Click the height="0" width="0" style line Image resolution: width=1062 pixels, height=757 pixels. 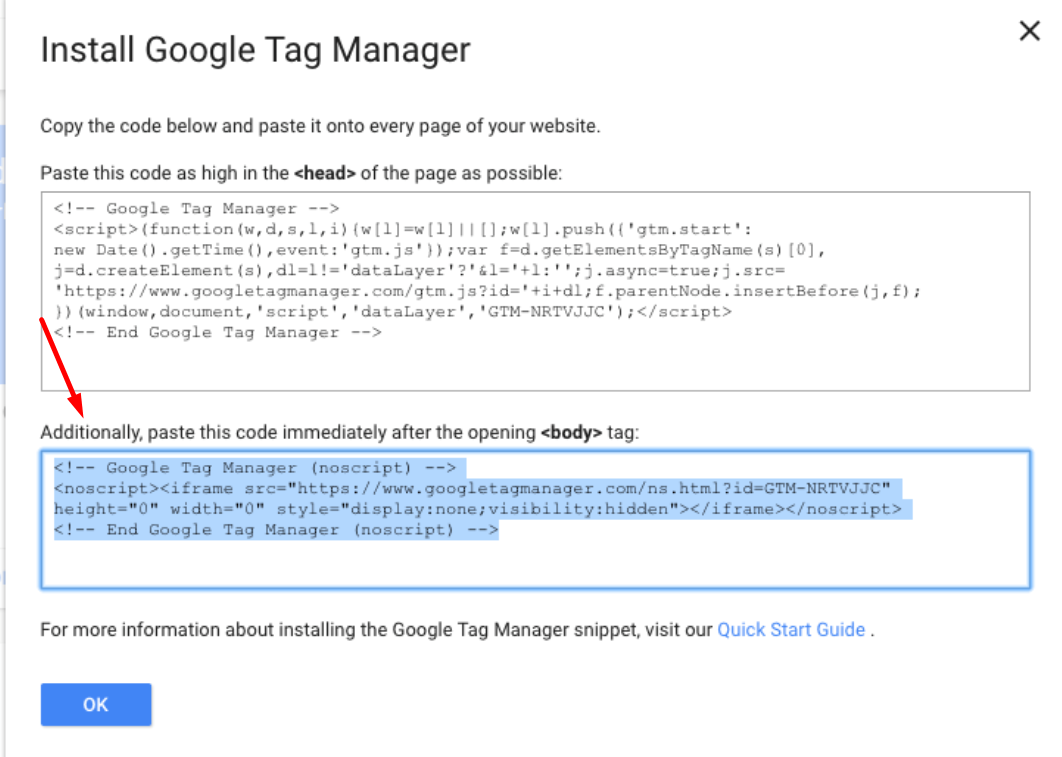point(477,509)
